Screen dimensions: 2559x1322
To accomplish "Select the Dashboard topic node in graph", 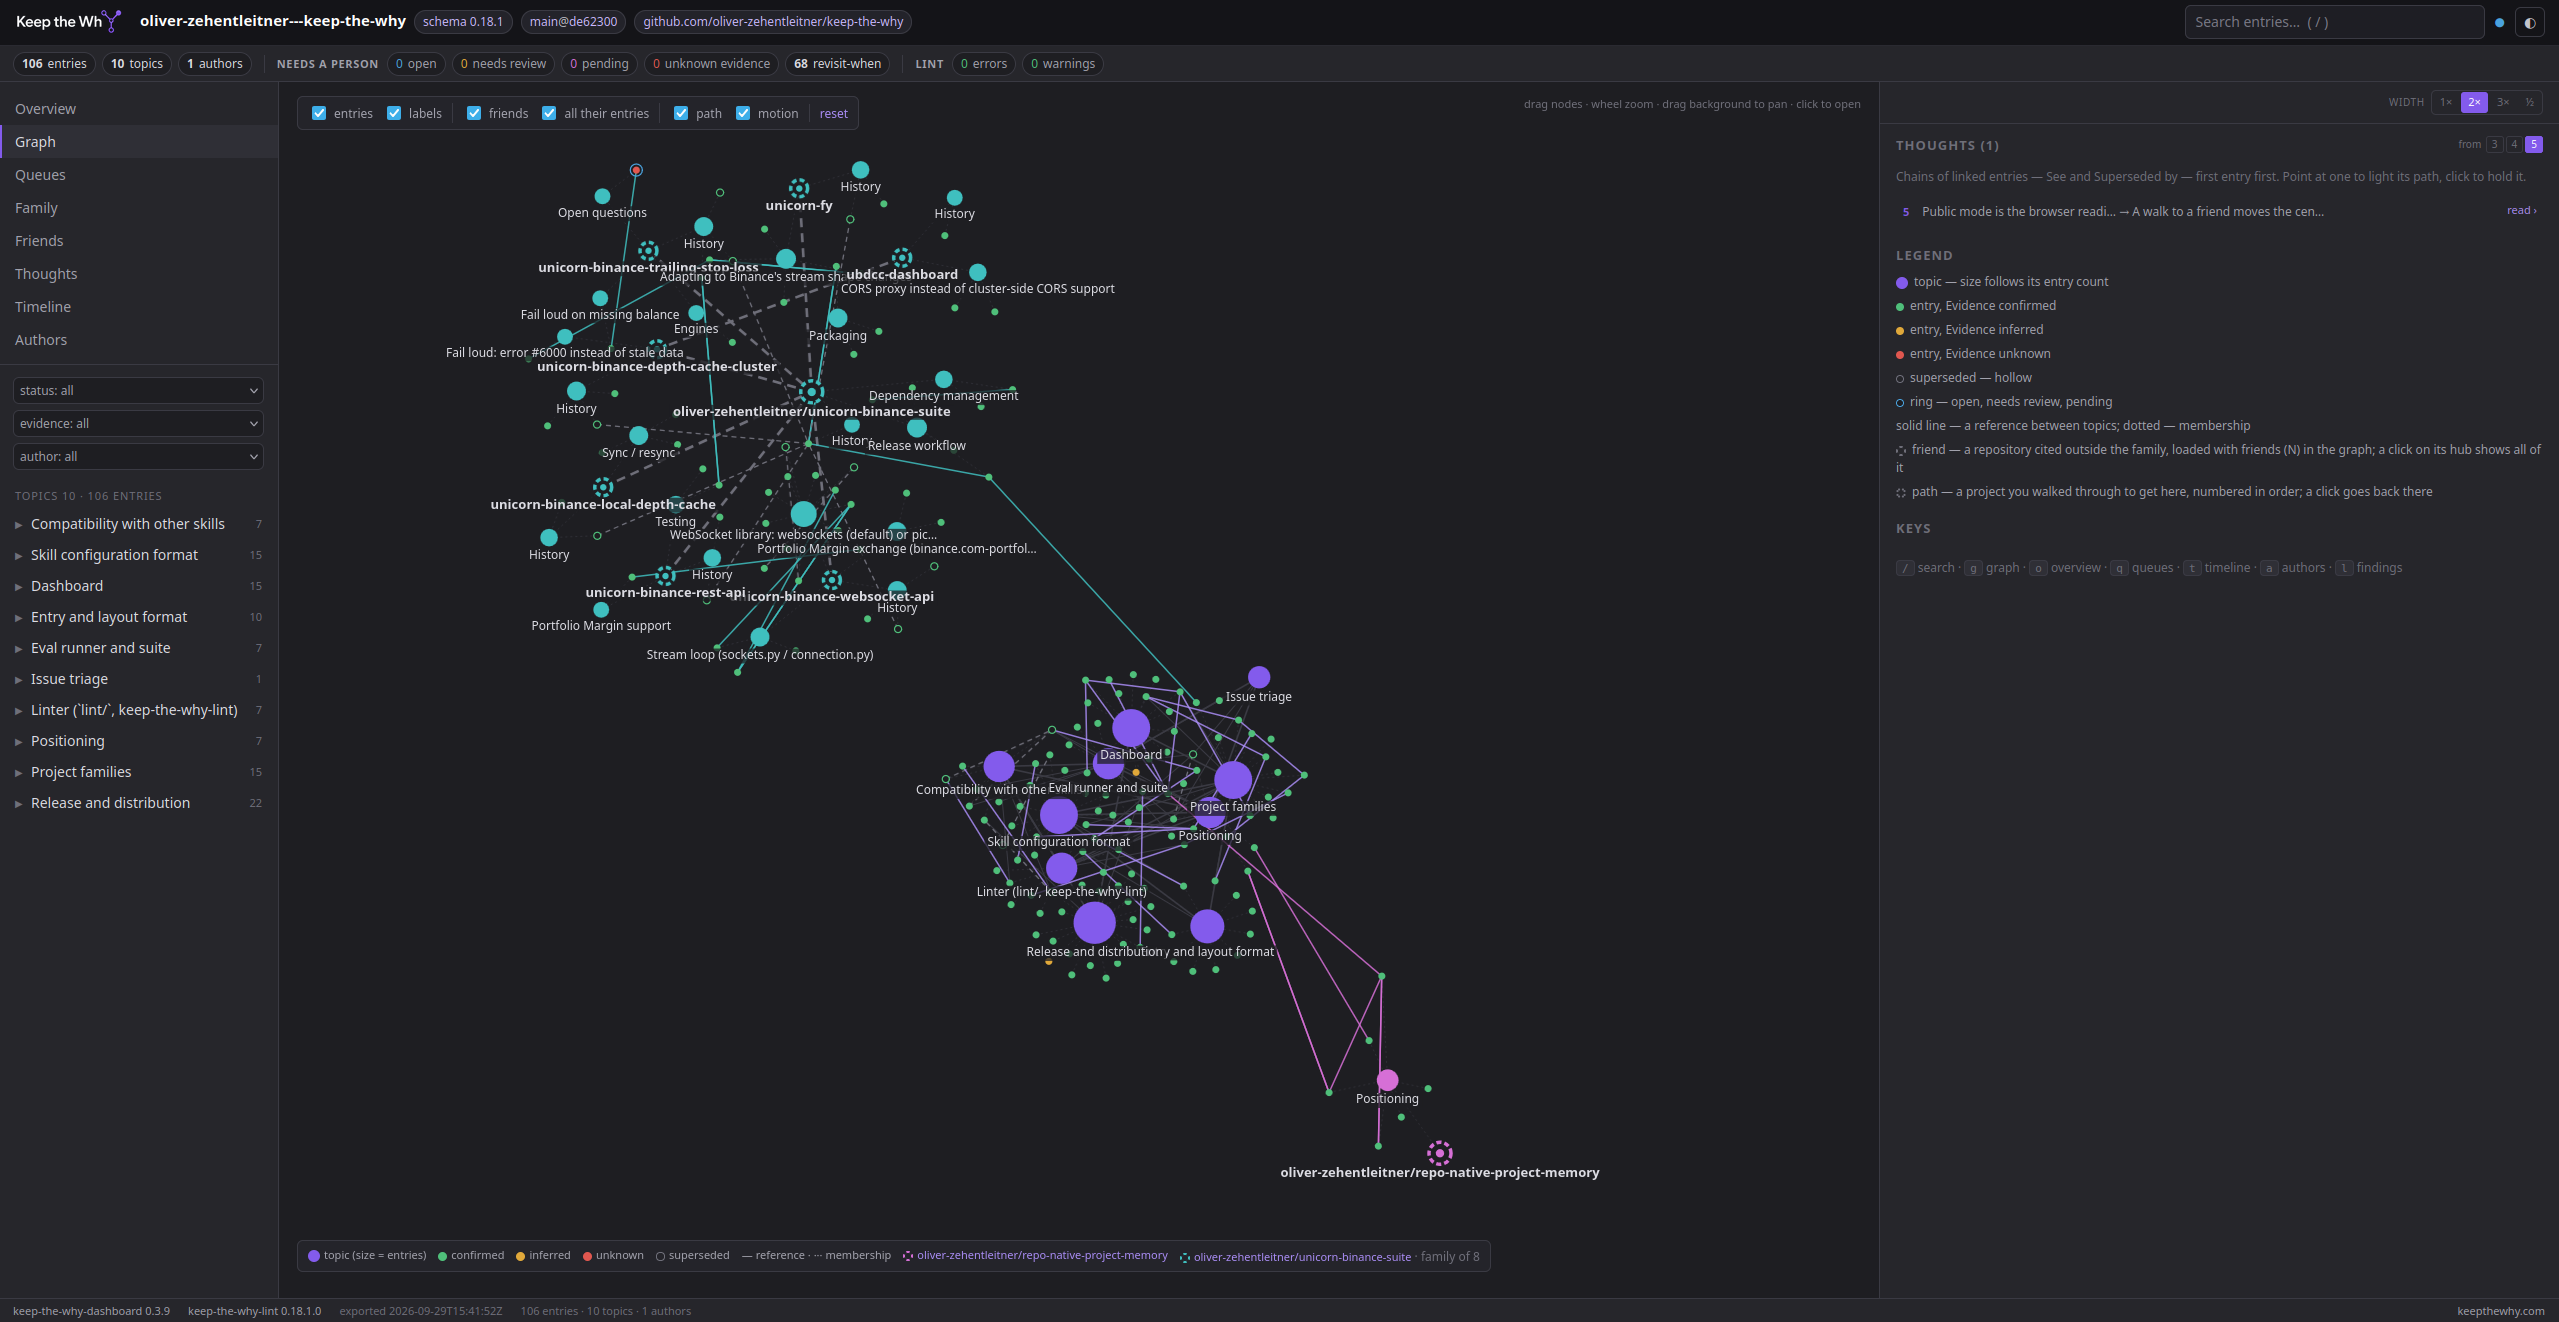I will (1131, 728).
